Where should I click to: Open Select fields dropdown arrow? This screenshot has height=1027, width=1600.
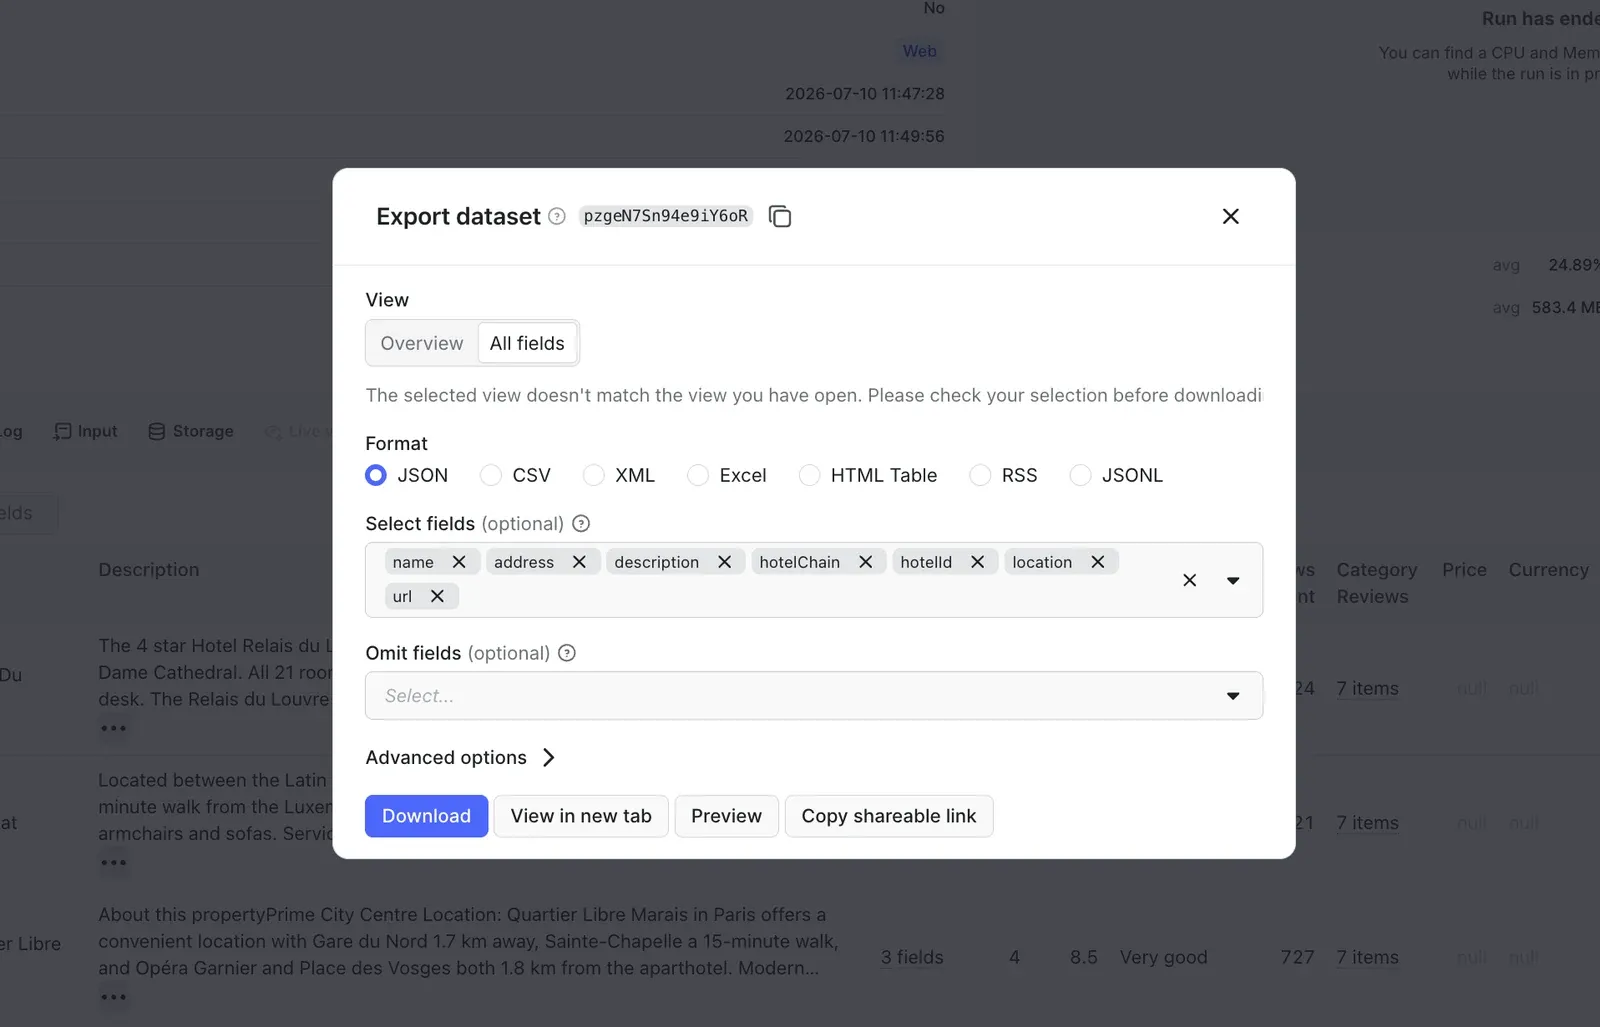point(1233,580)
